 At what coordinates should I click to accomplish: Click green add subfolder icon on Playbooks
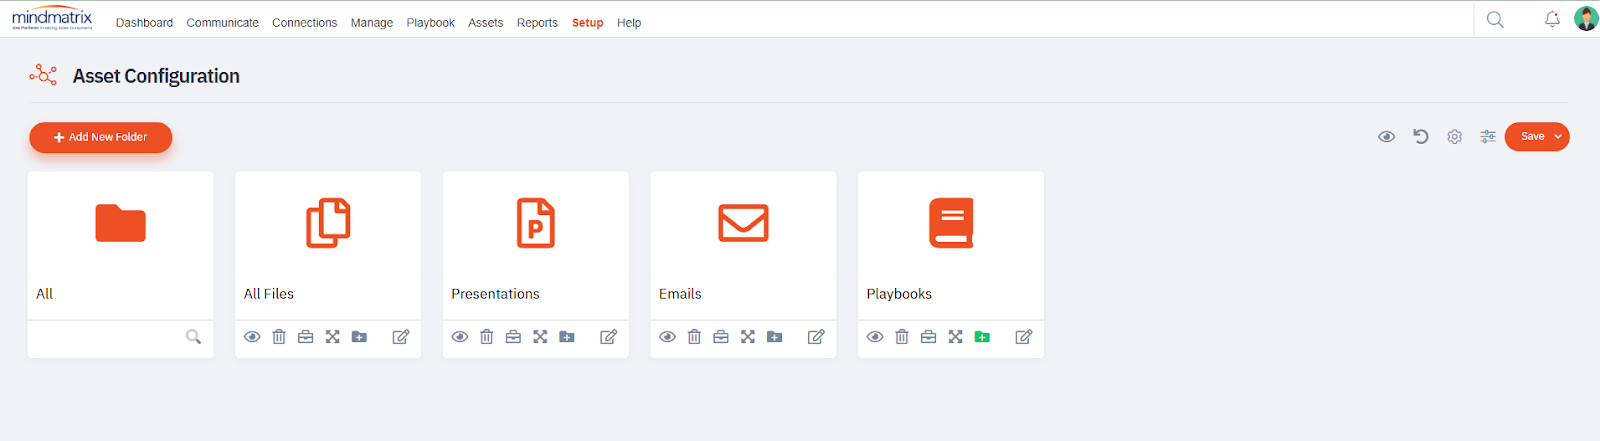click(982, 337)
